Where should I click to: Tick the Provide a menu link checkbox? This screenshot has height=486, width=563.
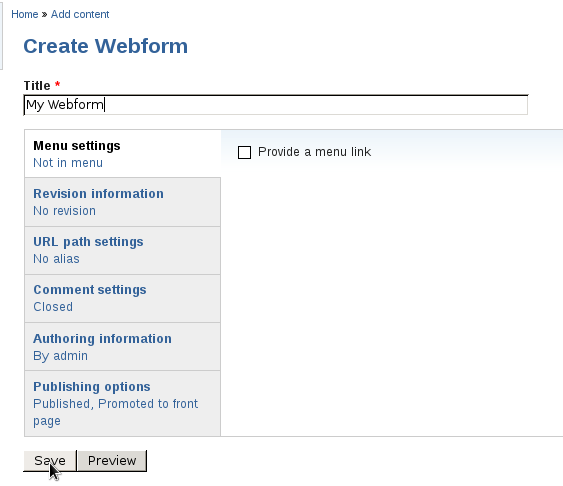244,152
